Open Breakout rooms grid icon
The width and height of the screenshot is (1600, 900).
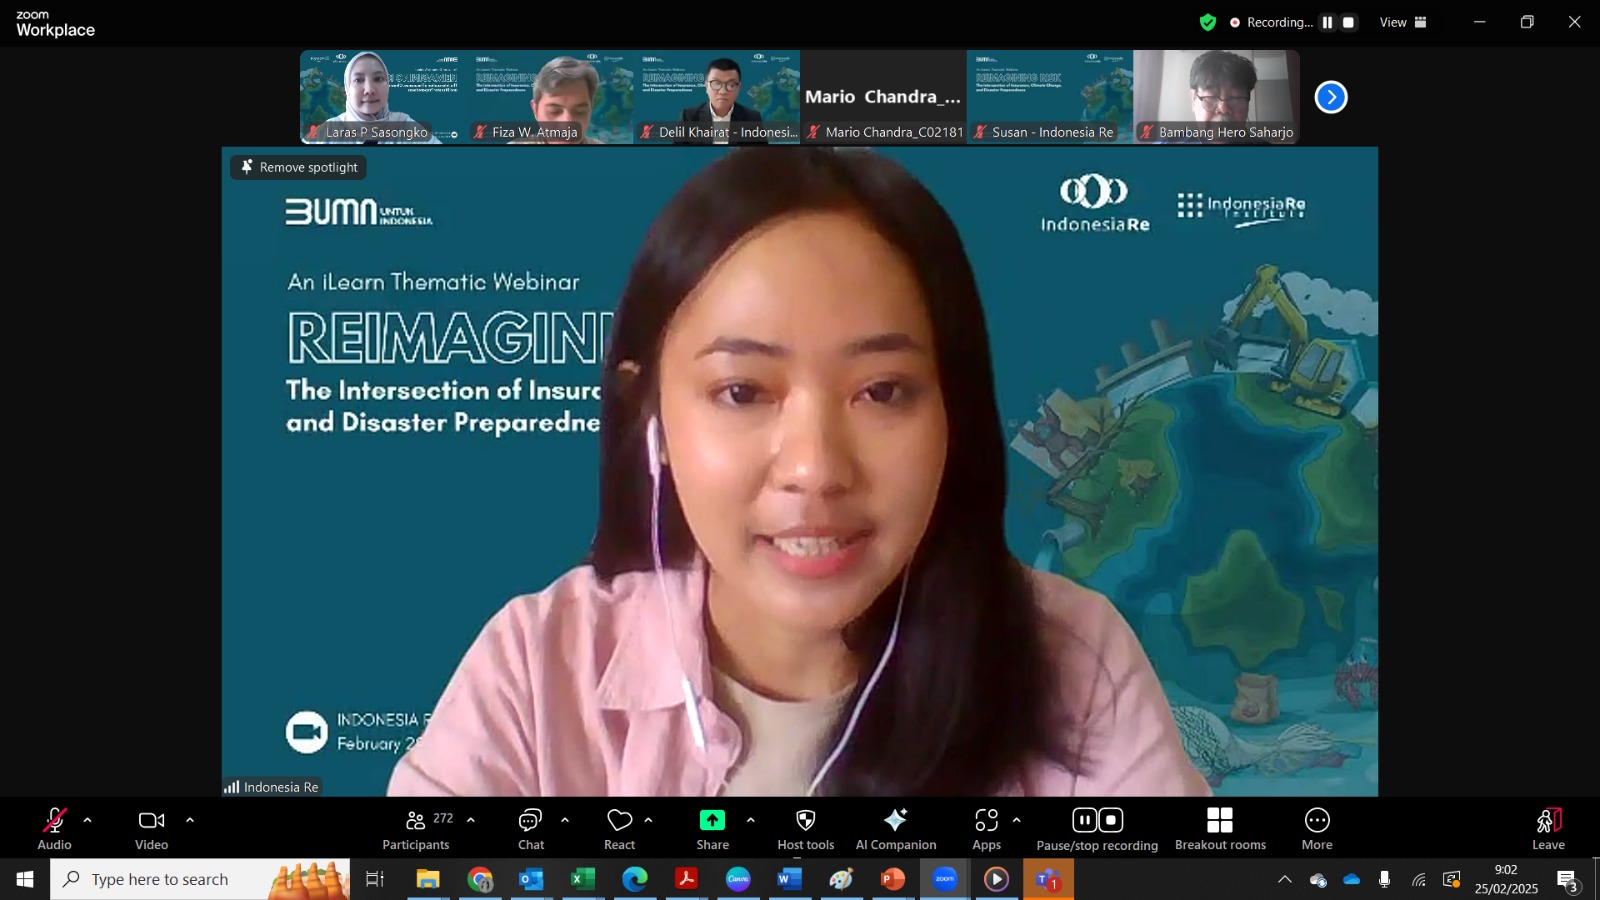click(x=1220, y=821)
